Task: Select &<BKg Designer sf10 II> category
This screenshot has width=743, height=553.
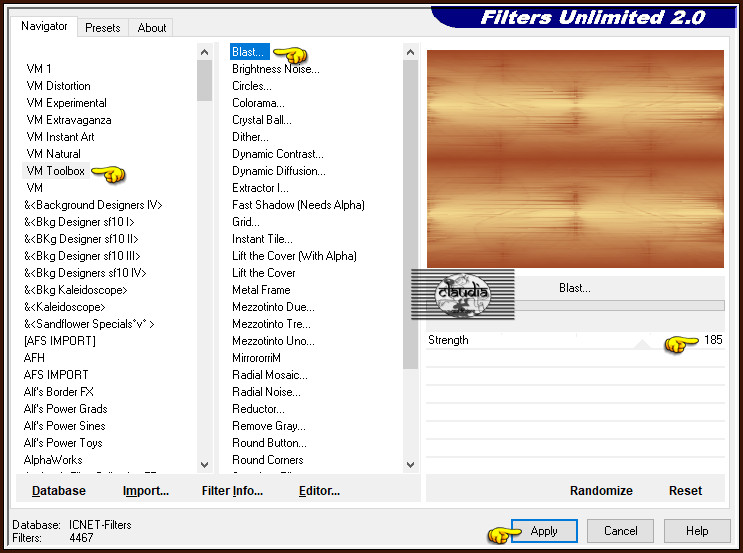Action: (x=81, y=239)
